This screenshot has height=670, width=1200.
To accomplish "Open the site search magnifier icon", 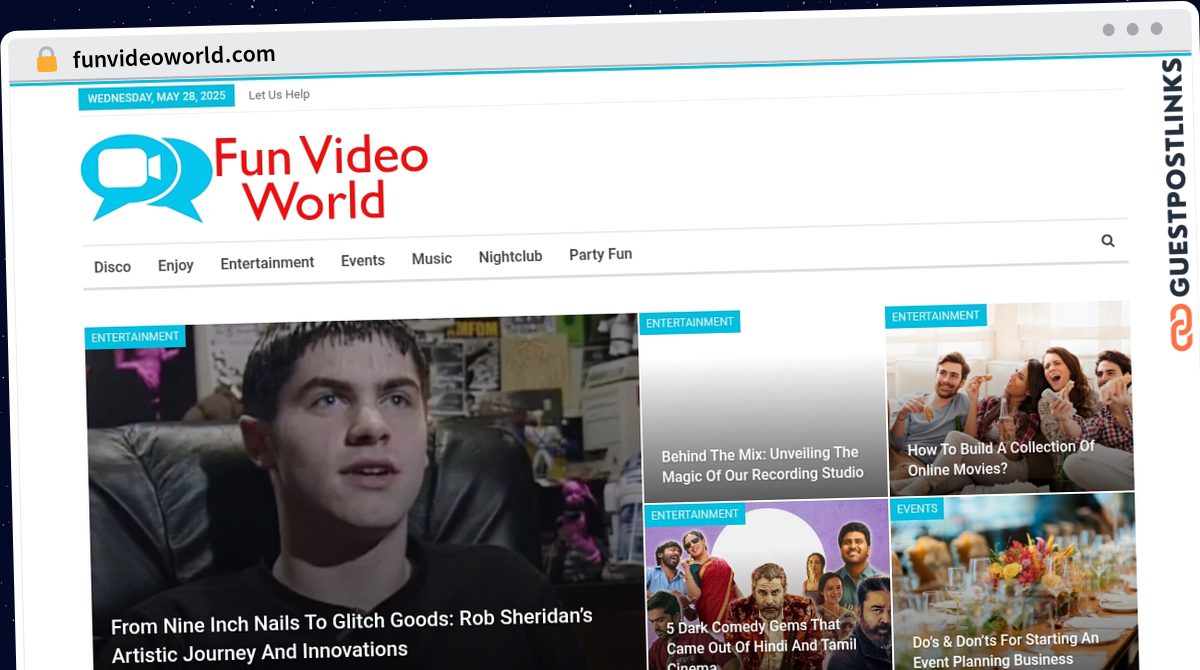I will click(1108, 241).
